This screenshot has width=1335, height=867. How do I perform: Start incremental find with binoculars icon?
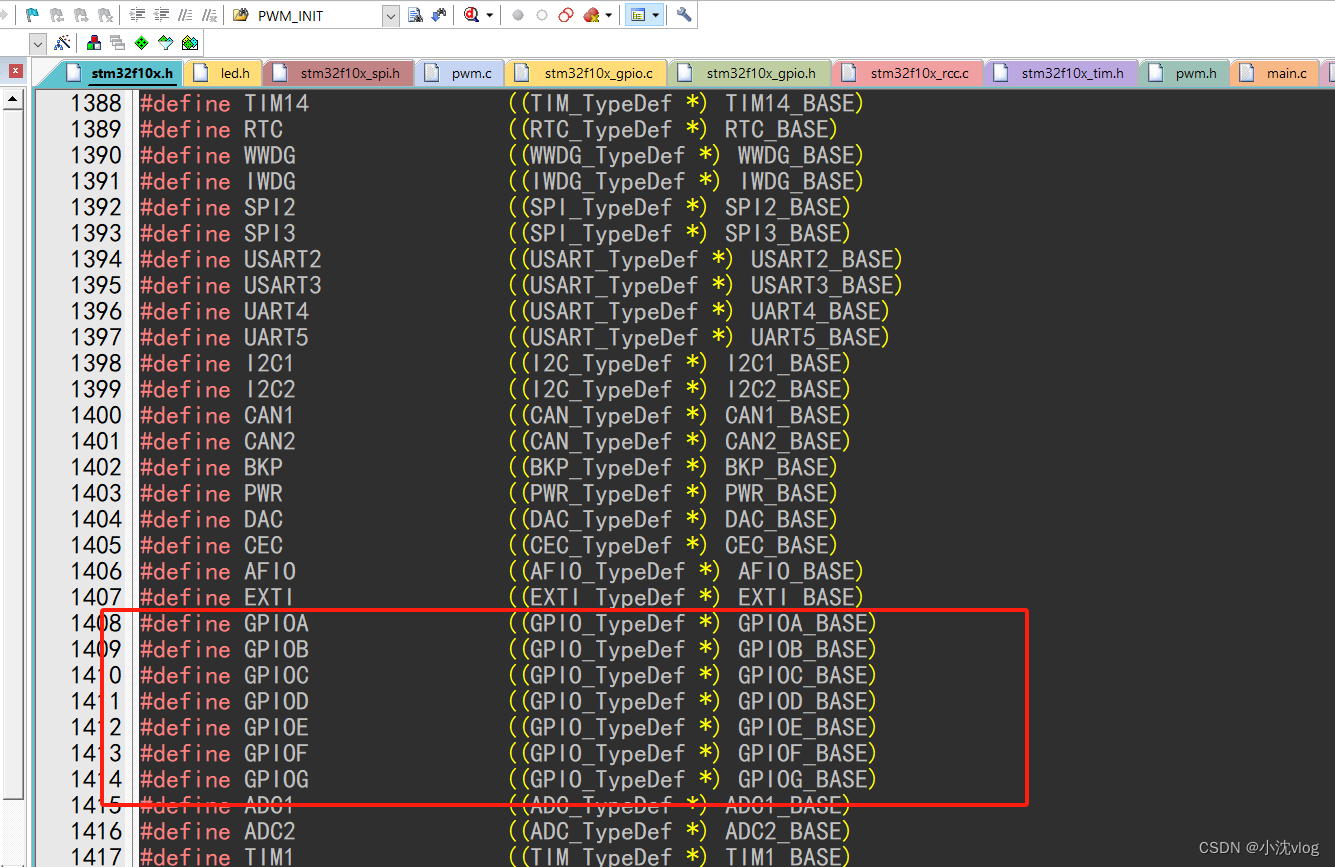coord(438,15)
